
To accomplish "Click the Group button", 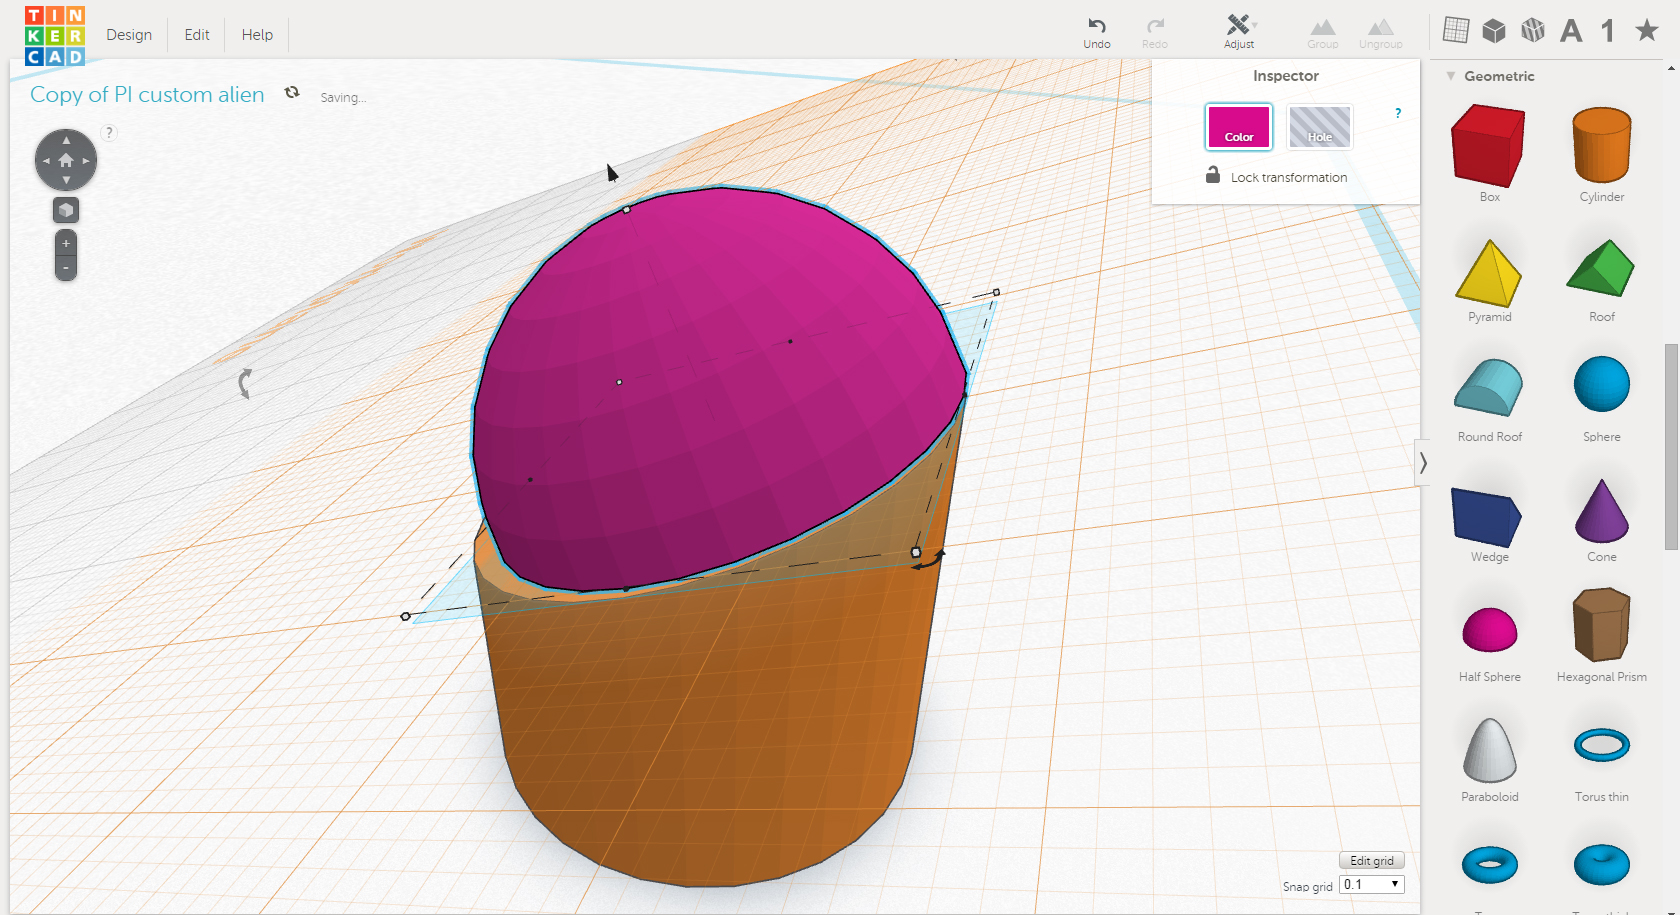I will point(1323,32).
